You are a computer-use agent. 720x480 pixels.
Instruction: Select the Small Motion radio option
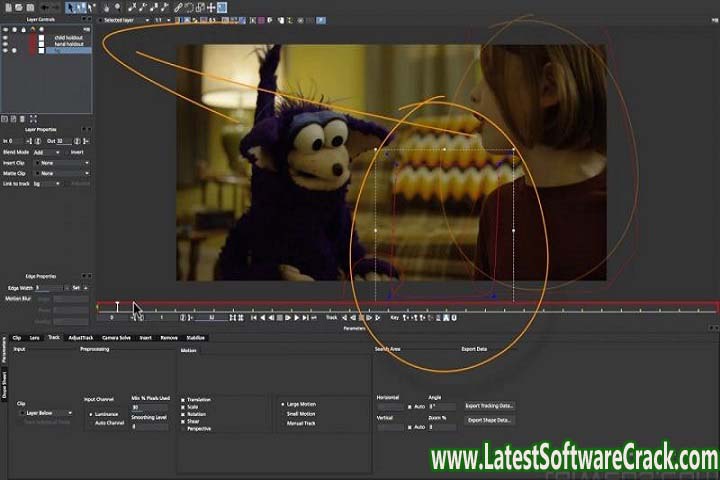pyautogui.click(x=283, y=414)
